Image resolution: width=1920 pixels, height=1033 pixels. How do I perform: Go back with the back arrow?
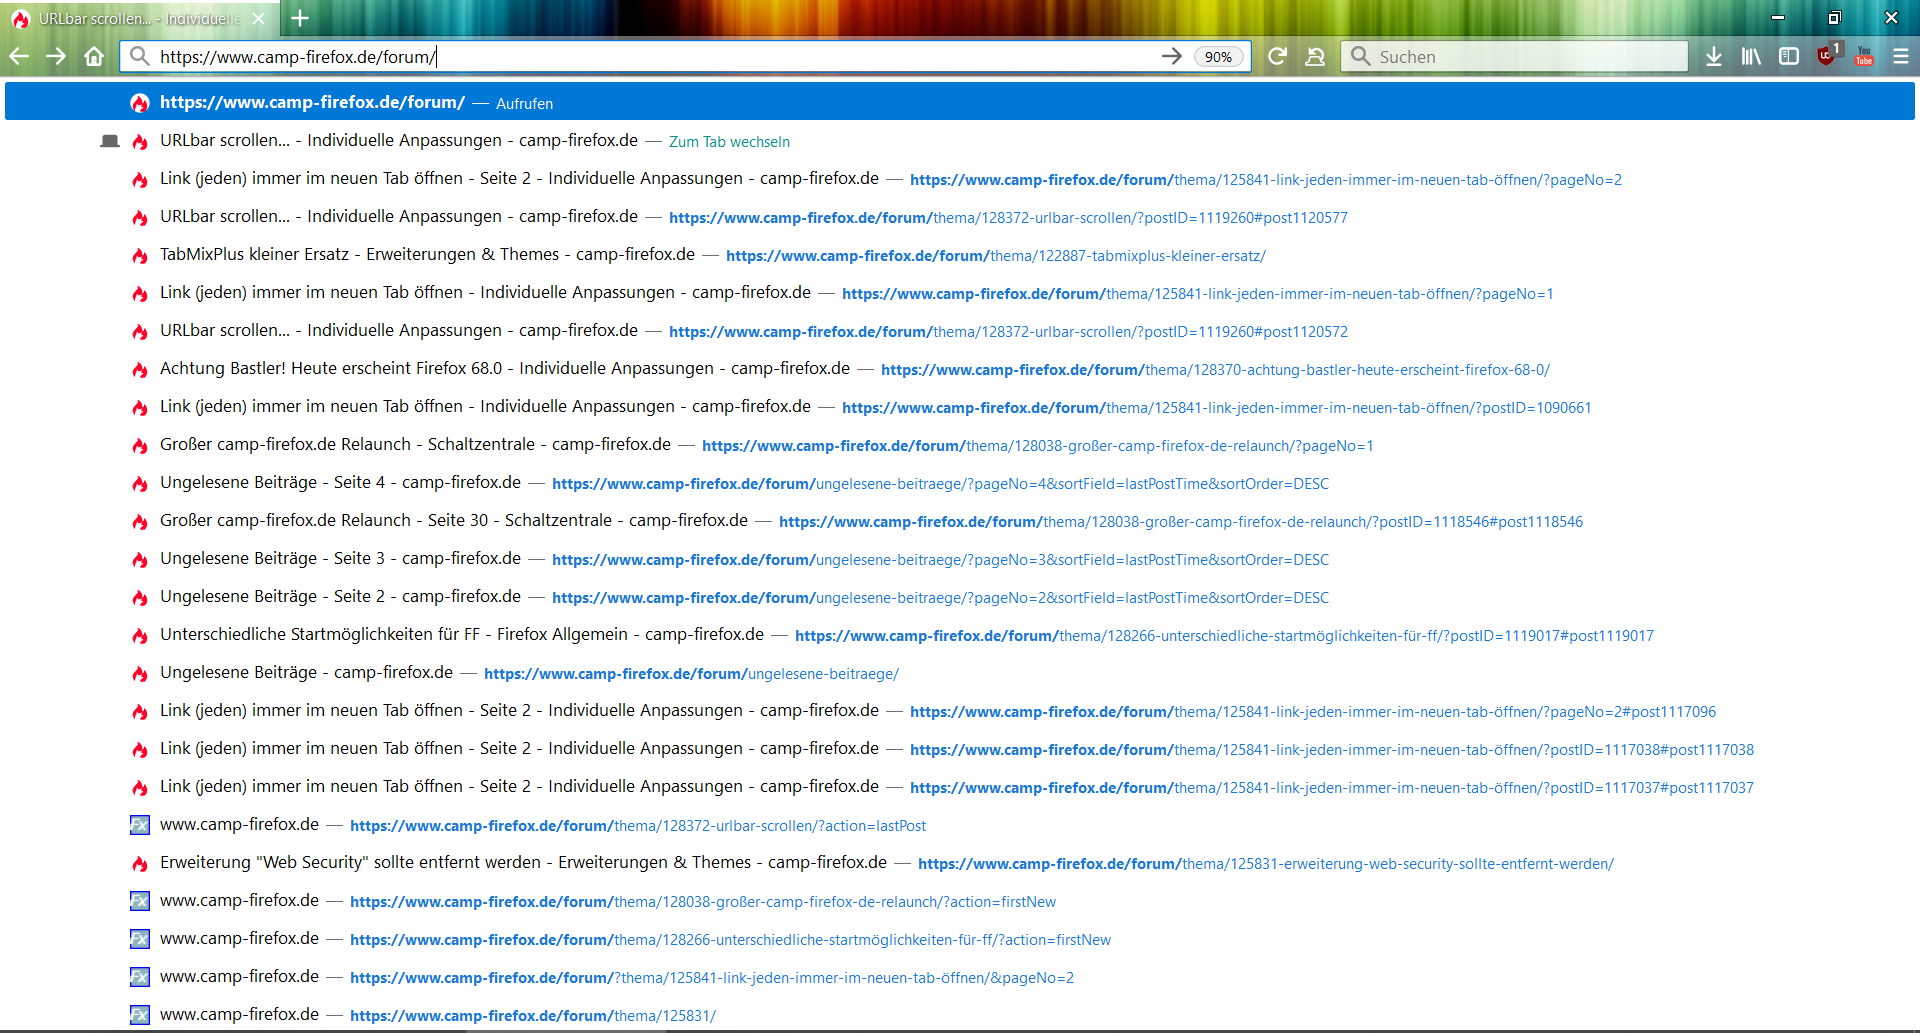point(19,57)
